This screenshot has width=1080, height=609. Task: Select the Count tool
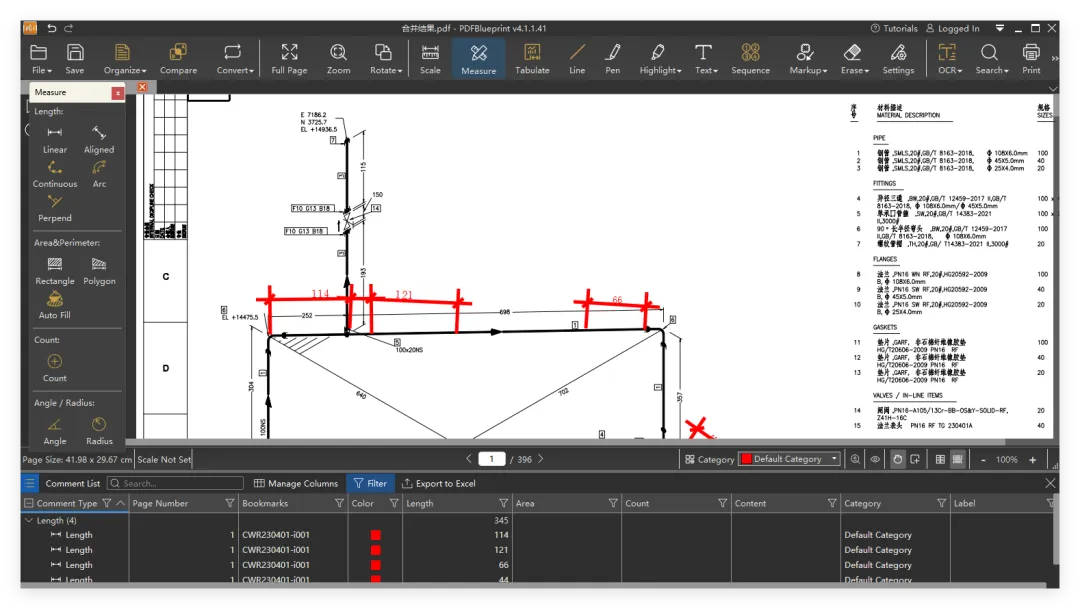tap(54, 368)
